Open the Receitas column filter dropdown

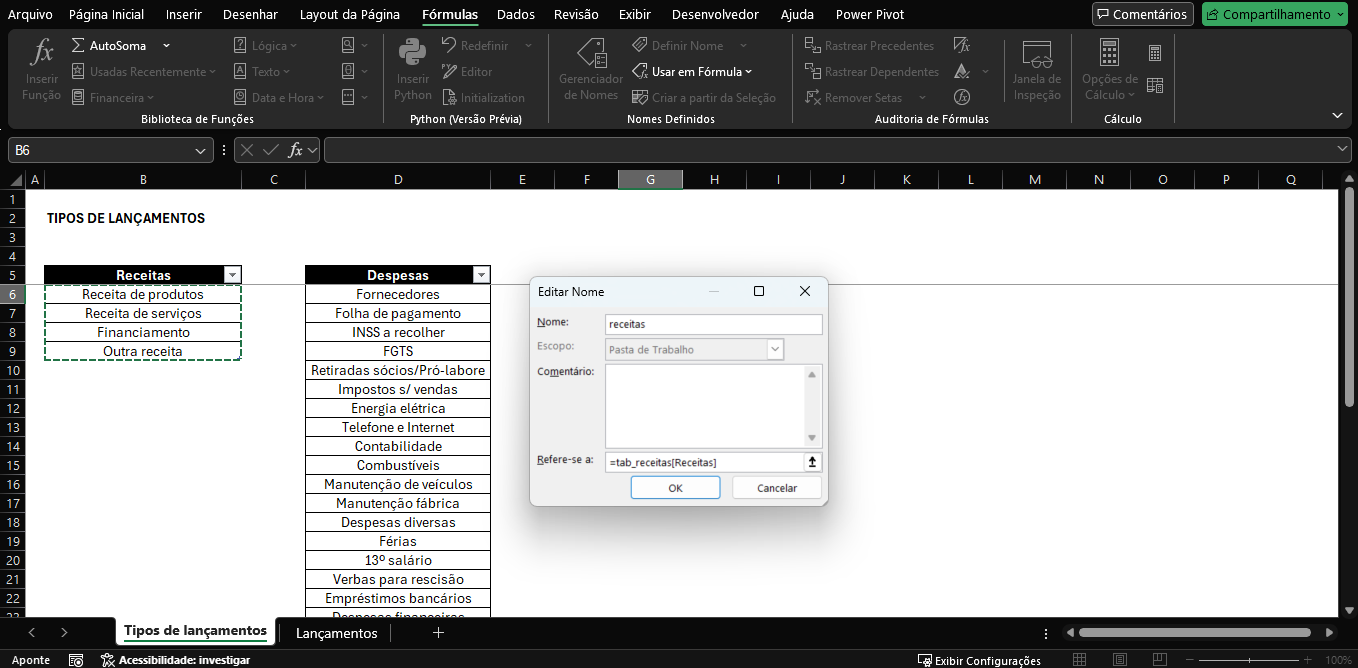tap(233, 275)
